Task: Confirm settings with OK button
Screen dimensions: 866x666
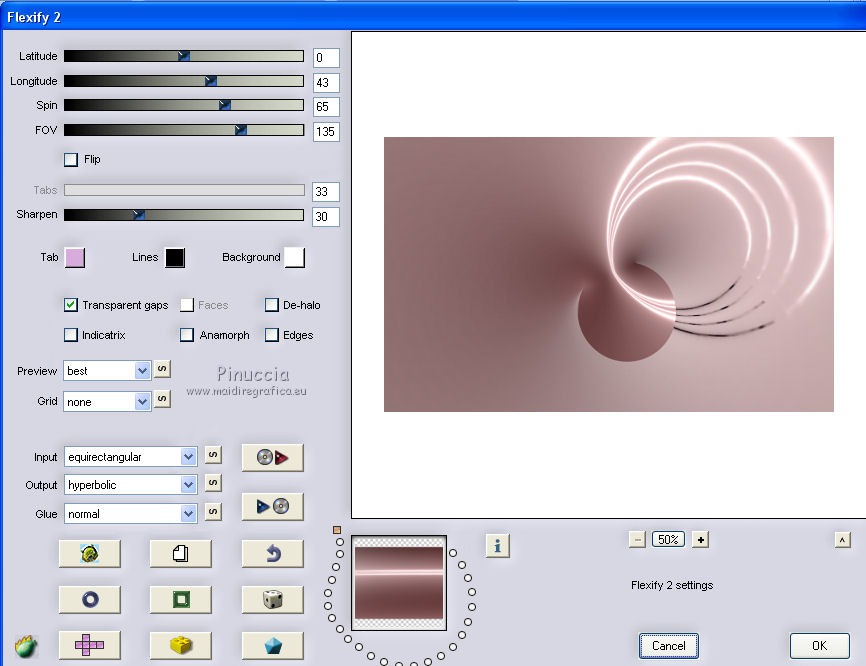Action: click(819, 646)
